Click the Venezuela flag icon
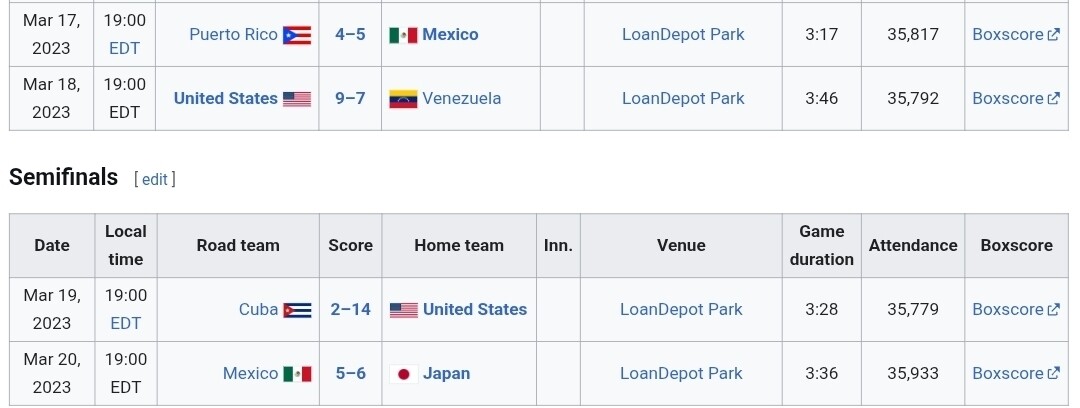1080x408 pixels. click(x=403, y=99)
